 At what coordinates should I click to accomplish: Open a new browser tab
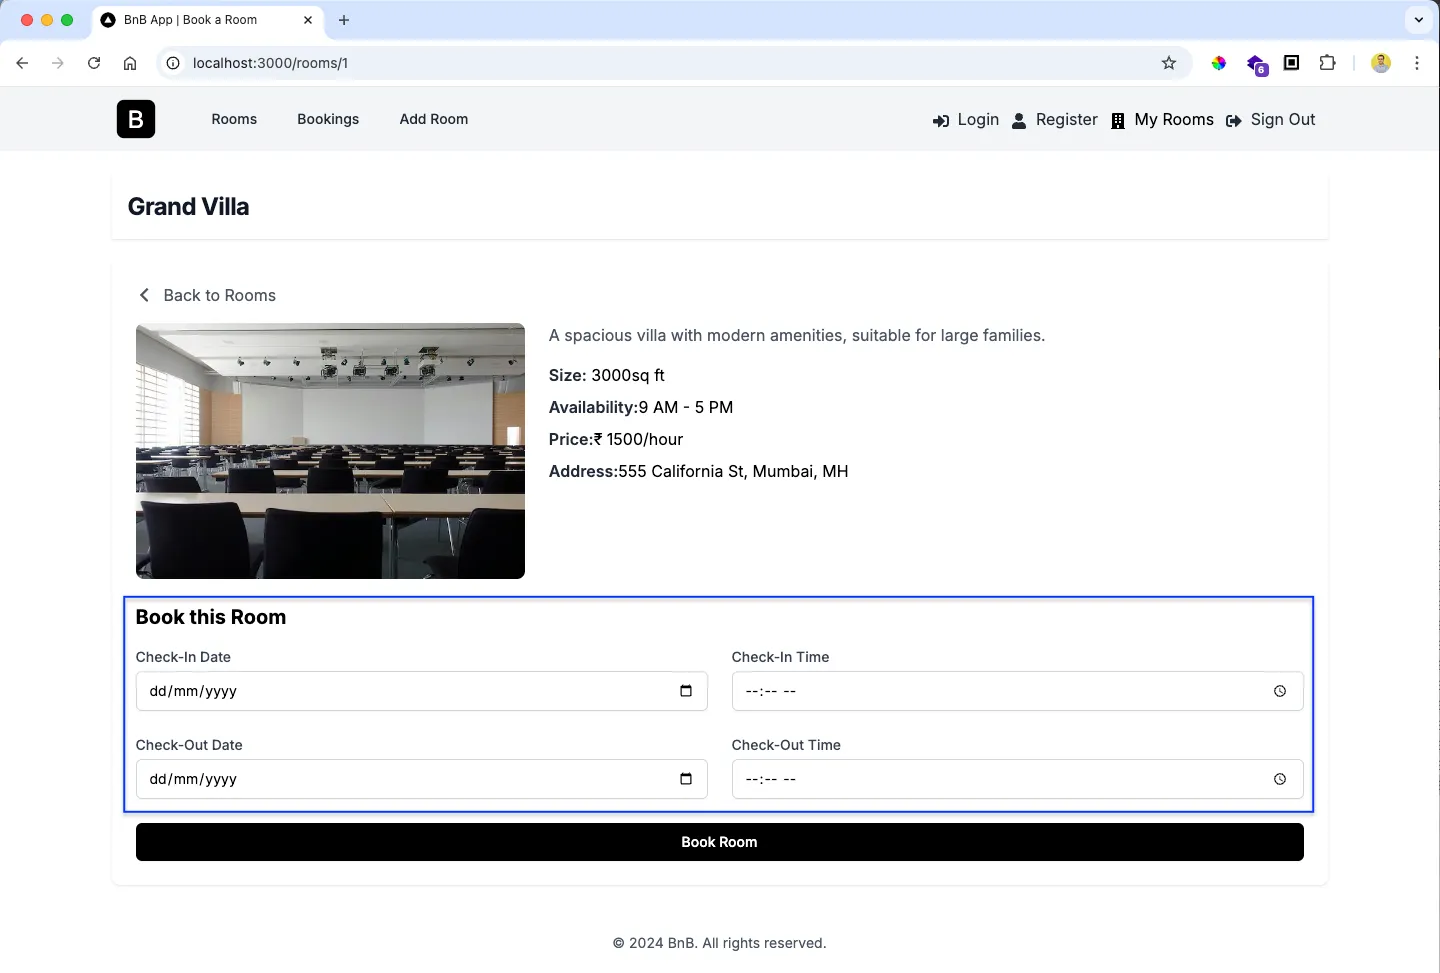click(x=344, y=20)
